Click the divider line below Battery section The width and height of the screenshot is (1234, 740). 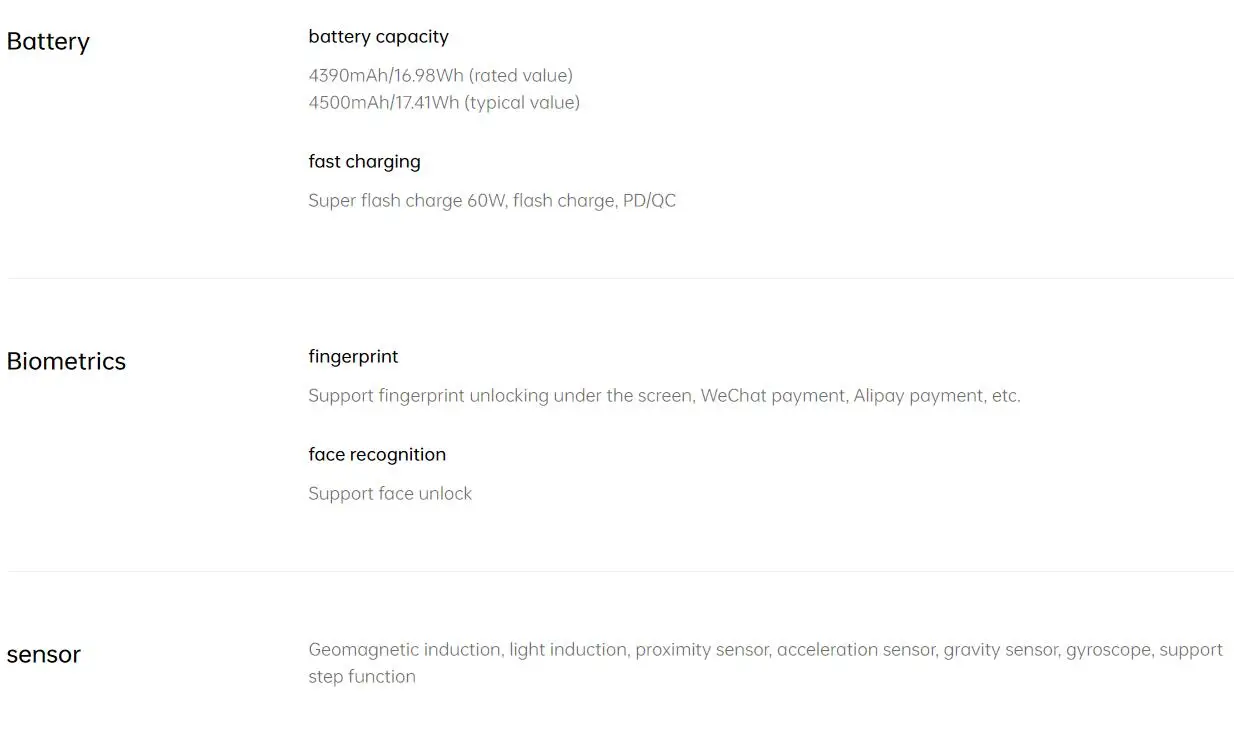pyautogui.click(x=620, y=278)
